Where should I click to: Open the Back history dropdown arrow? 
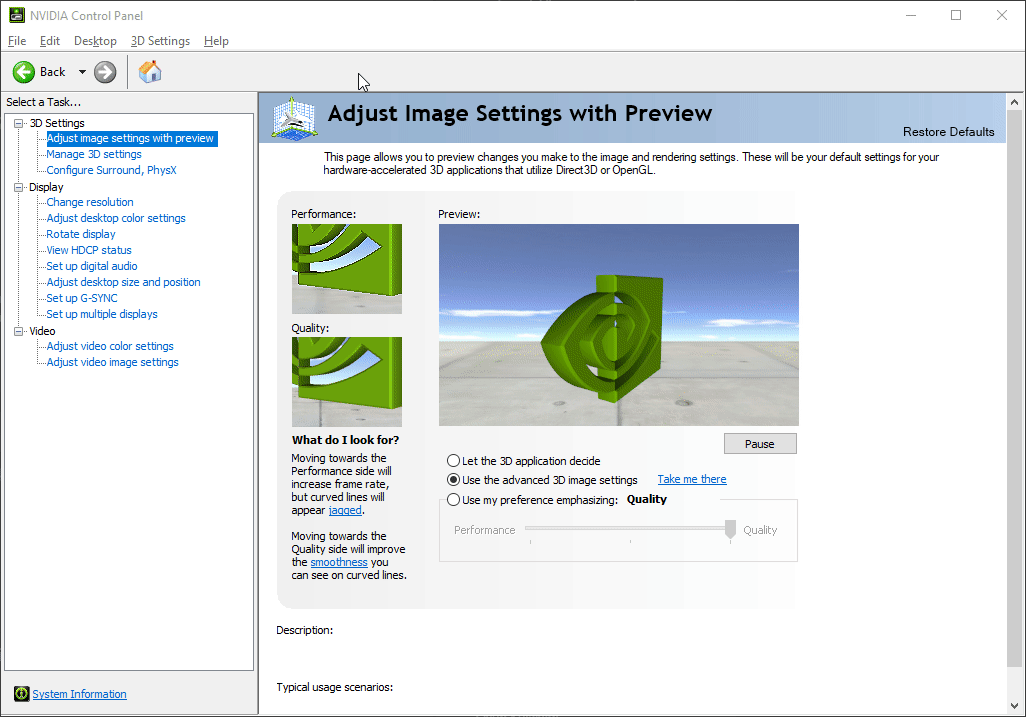(82, 72)
